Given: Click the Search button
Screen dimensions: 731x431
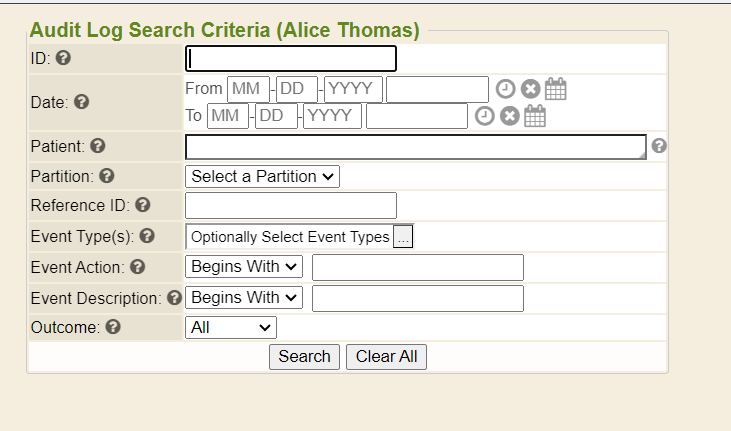Looking at the screenshot, I should pyautogui.click(x=304, y=356).
